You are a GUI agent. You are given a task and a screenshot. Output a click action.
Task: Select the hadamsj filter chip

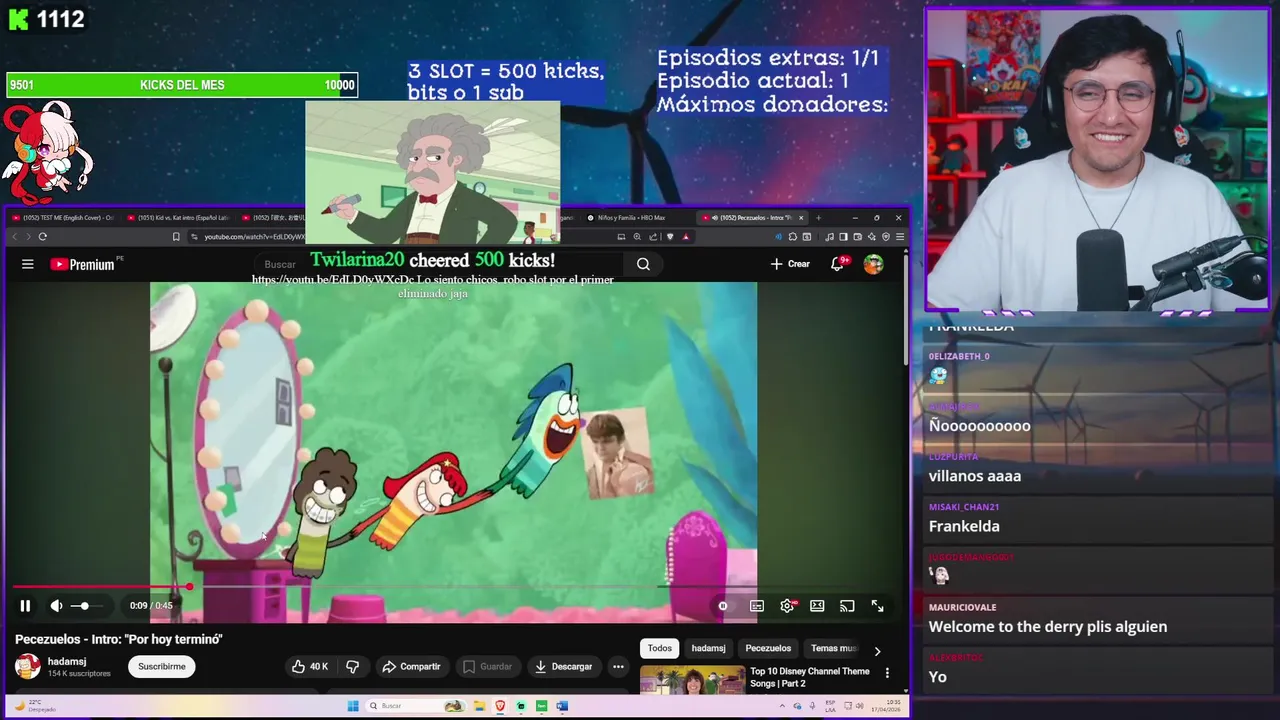tap(709, 648)
